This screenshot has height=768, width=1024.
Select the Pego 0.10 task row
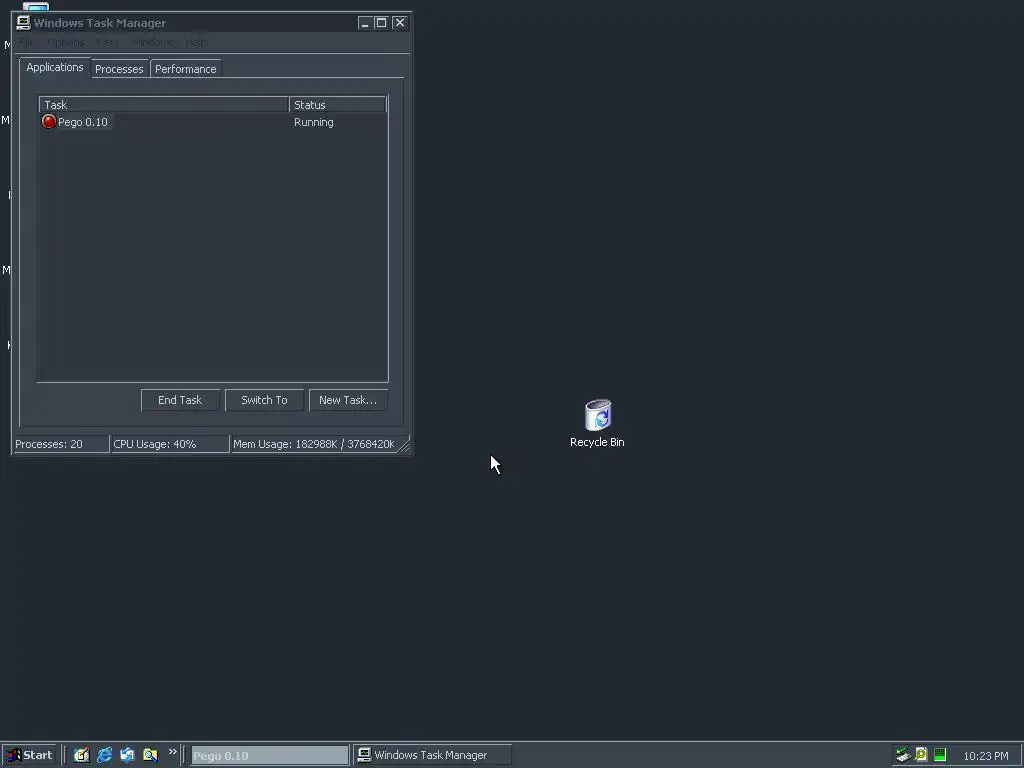click(x=213, y=122)
